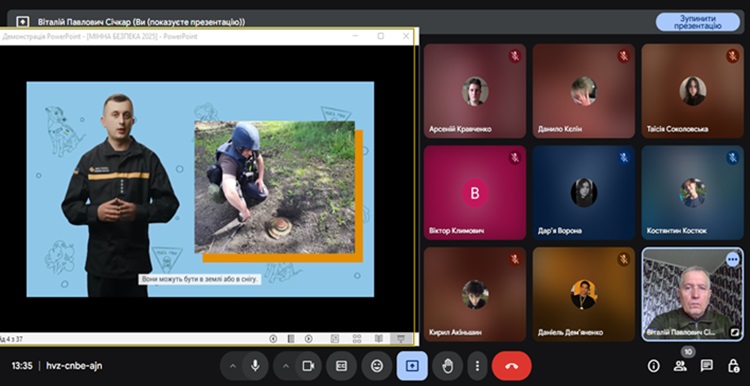Click muted mic icon on Таїсія Соколовська tile
Image resolution: width=750 pixels, height=386 pixels.
pos(733,56)
